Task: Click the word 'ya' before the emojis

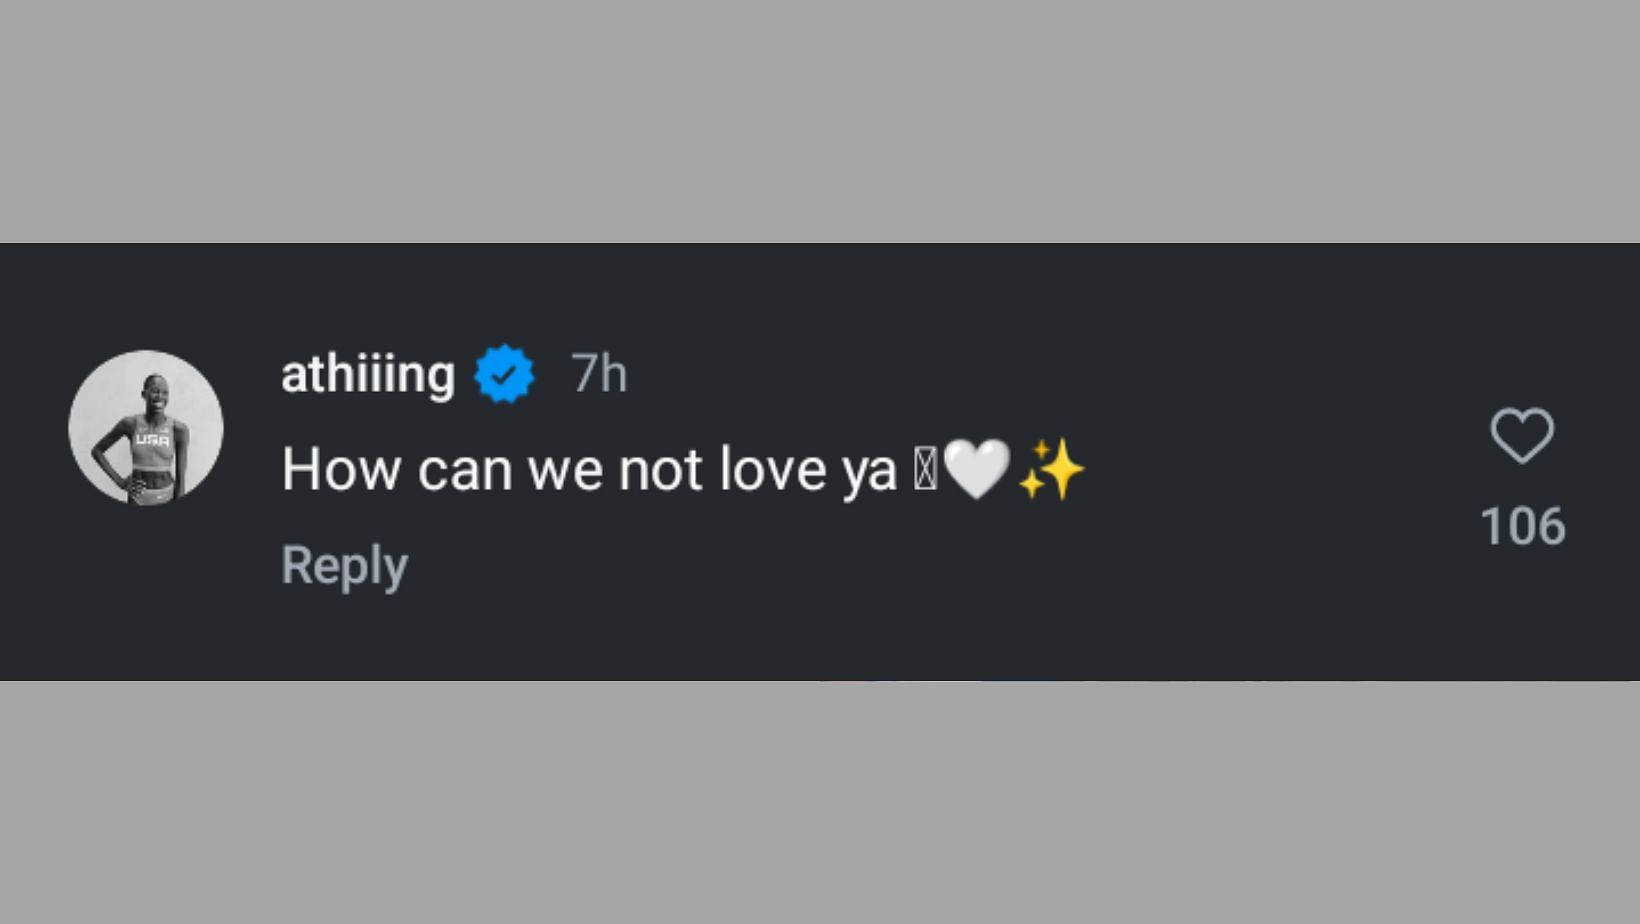Action: click(869, 471)
